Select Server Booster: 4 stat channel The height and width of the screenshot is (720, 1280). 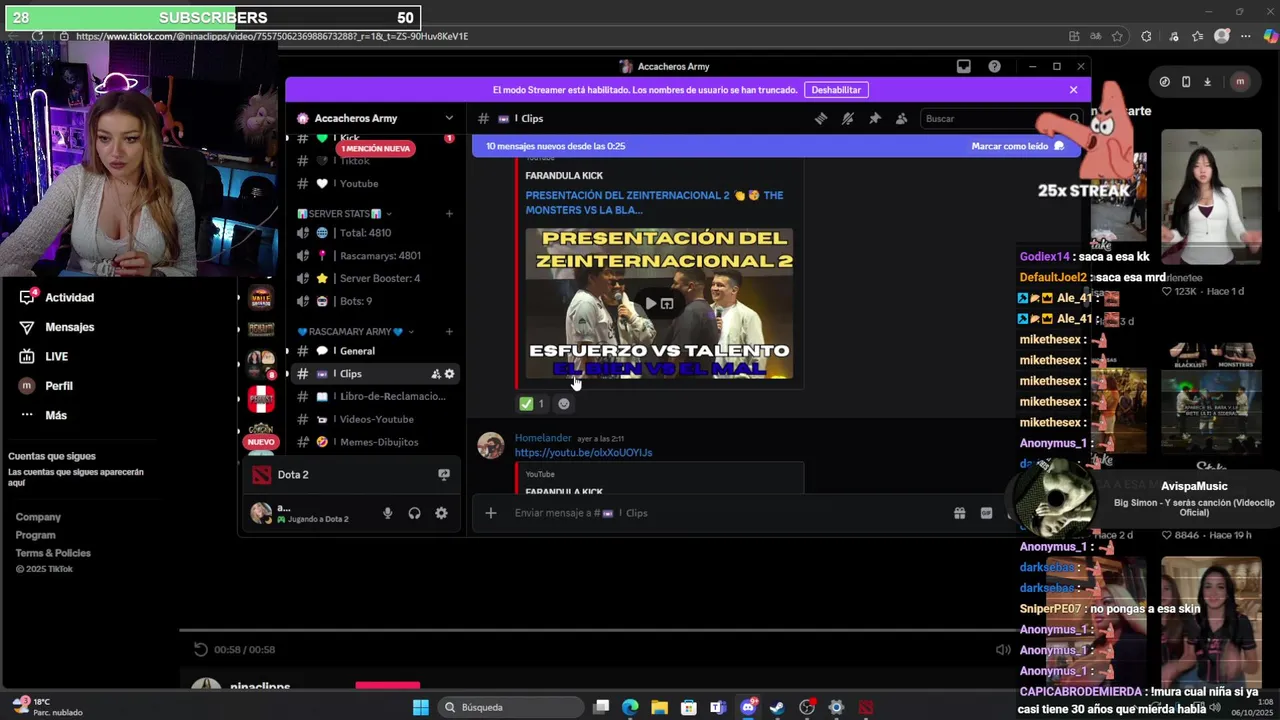(375, 278)
